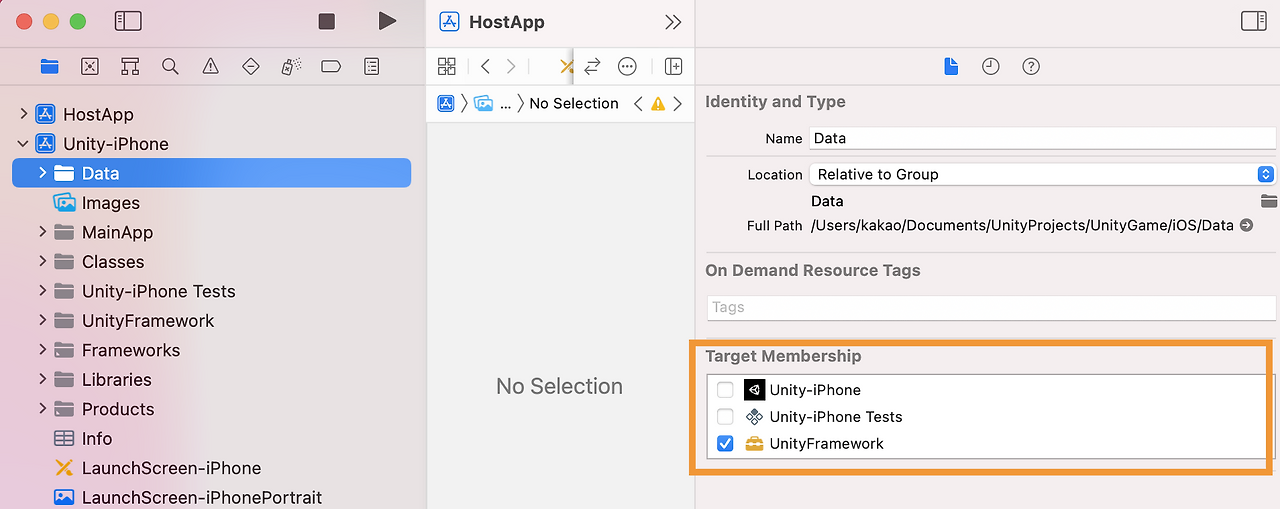Select Unity-iPhone project in navigator
Viewport: 1280px width, 509px height.
click(x=115, y=144)
